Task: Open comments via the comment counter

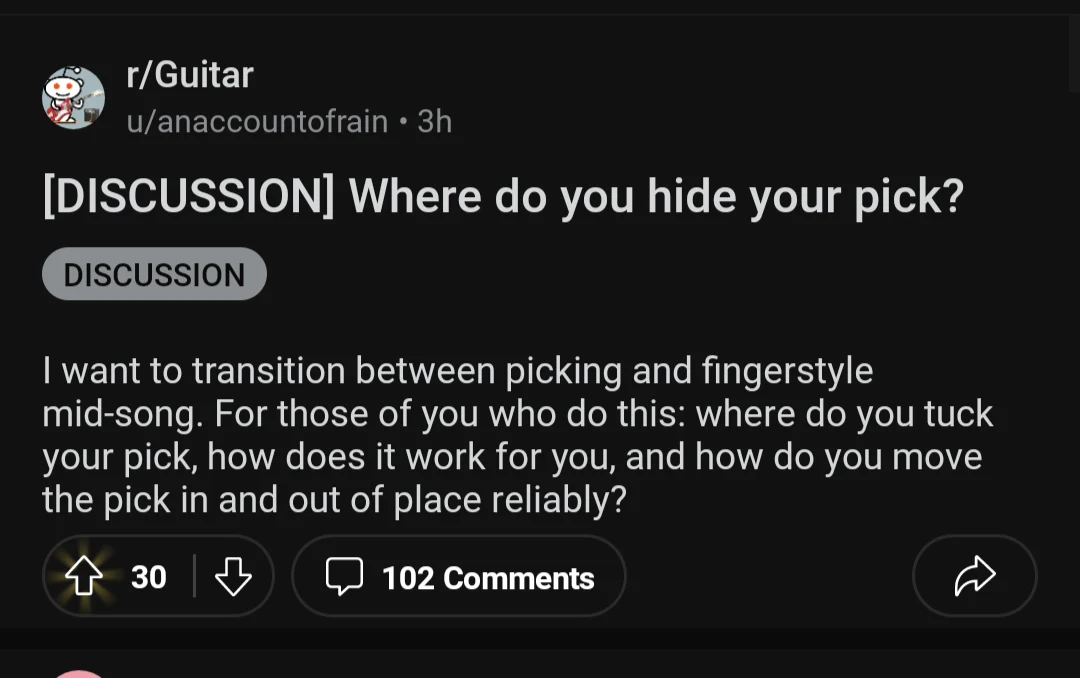Action: (458, 576)
